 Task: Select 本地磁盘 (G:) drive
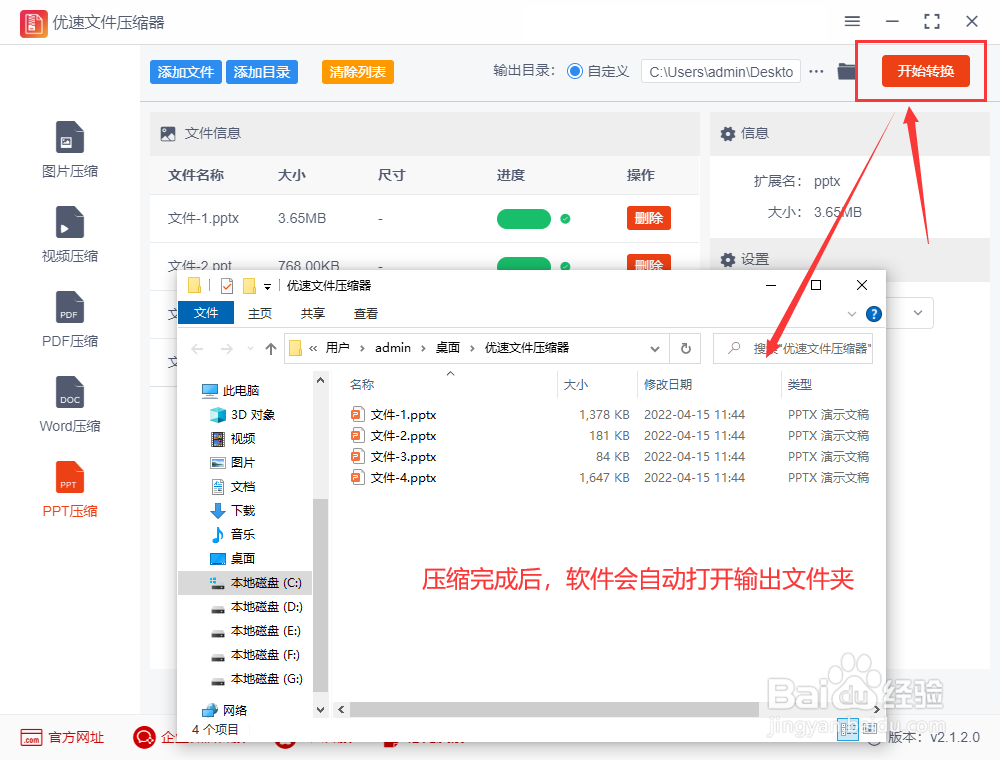256,679
